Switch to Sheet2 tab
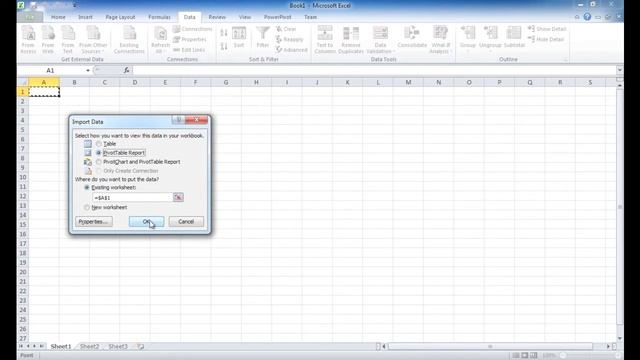This screenshot has height=360, width=640. tap(89, 347)
